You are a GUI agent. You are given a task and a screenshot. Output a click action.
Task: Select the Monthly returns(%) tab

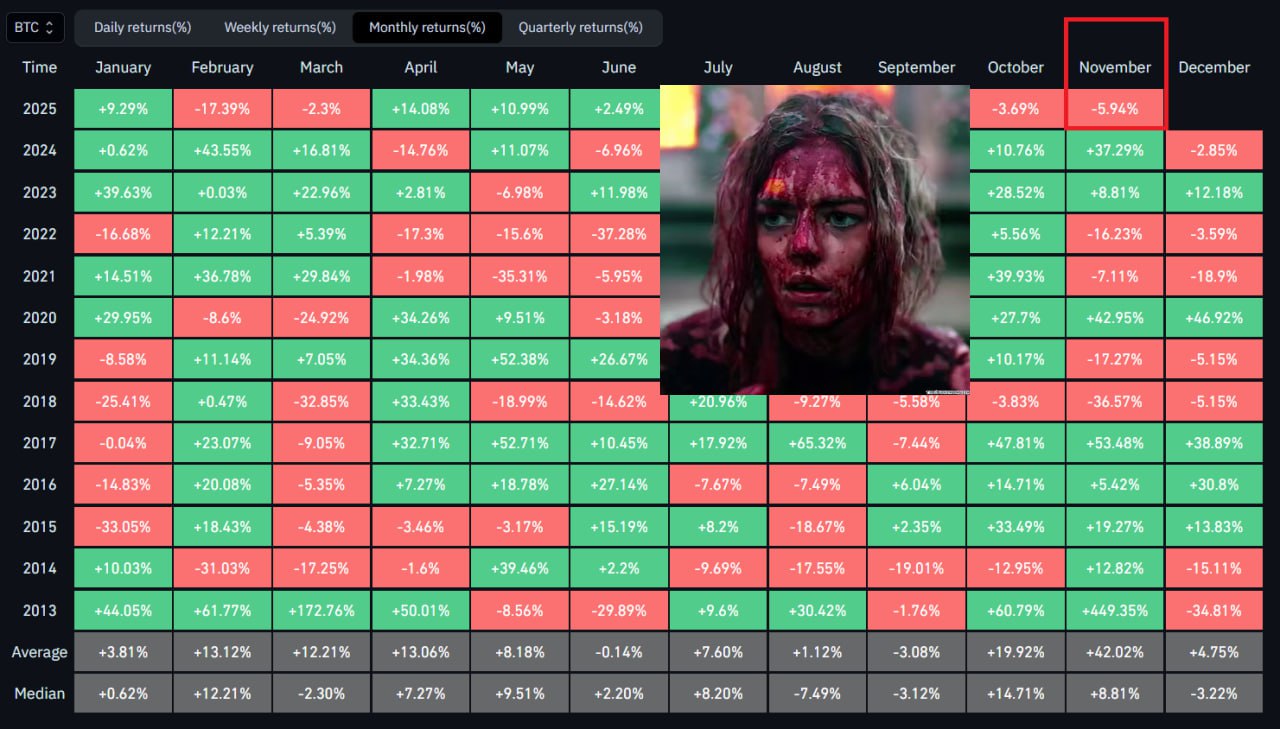tap(427, 27)
